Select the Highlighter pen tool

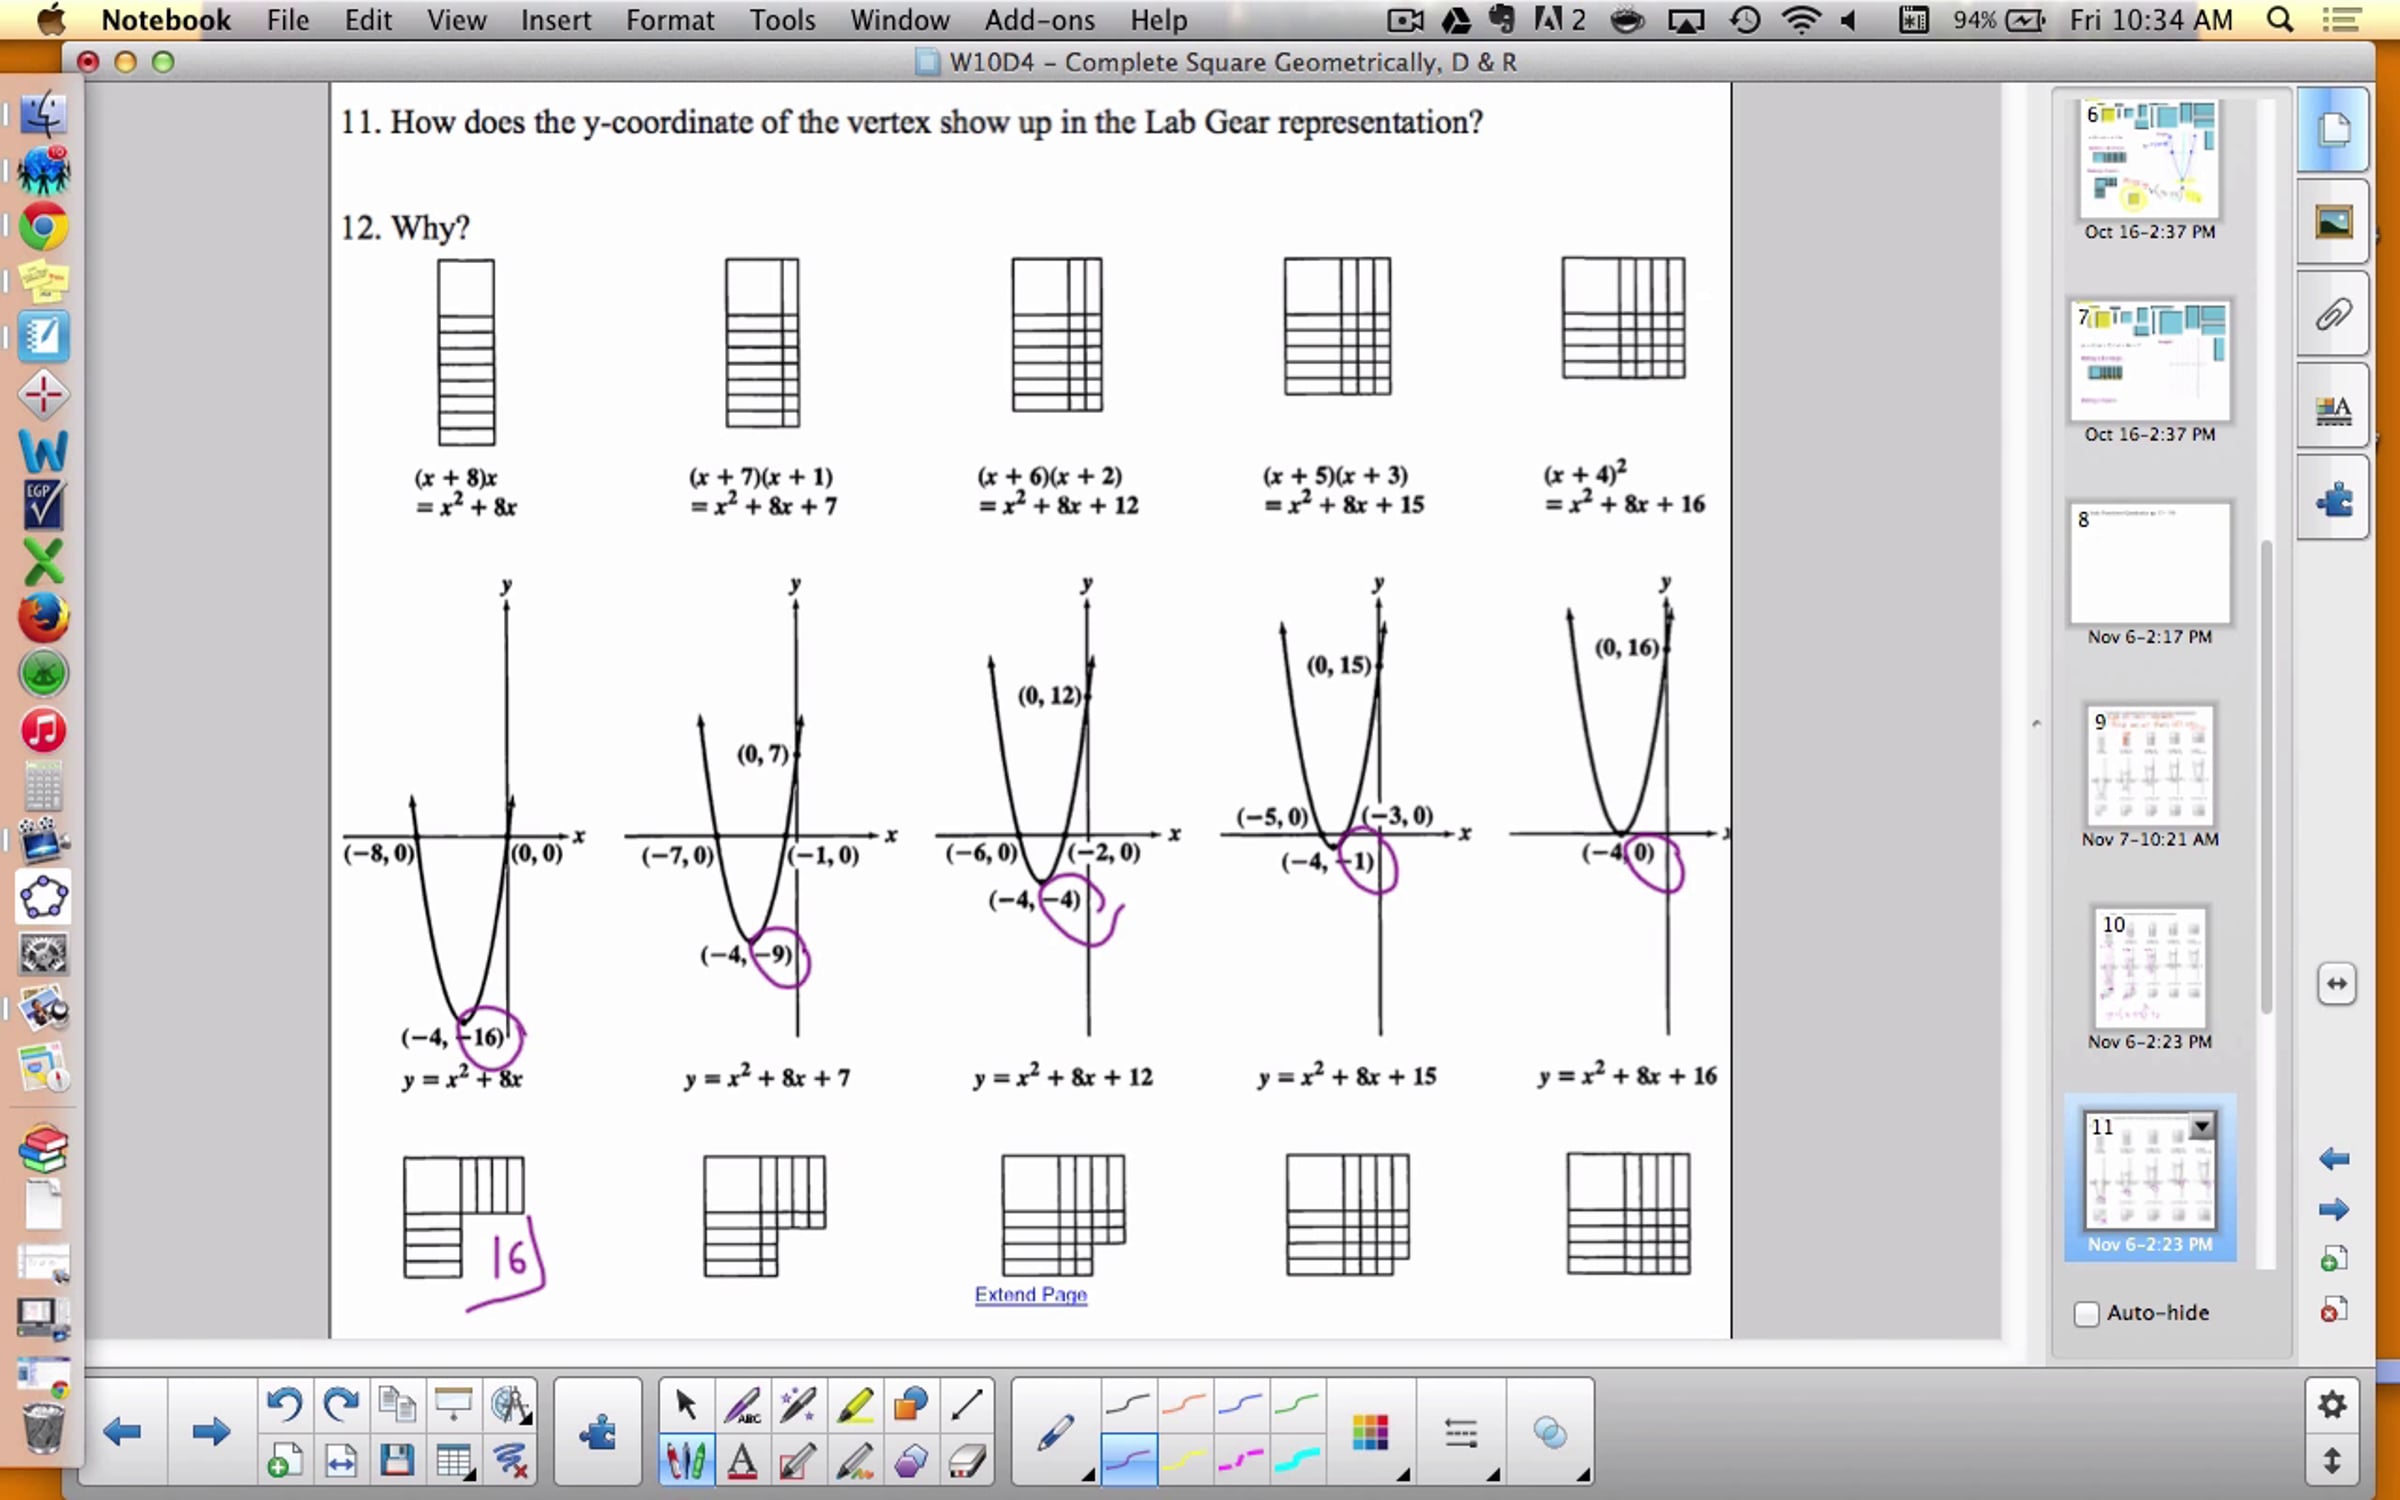tap(854, 1405)
